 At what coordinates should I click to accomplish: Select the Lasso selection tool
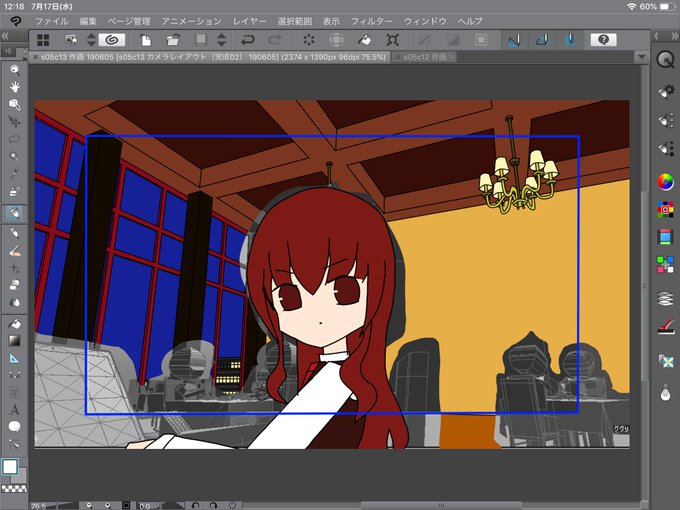(x=15, y=139)
